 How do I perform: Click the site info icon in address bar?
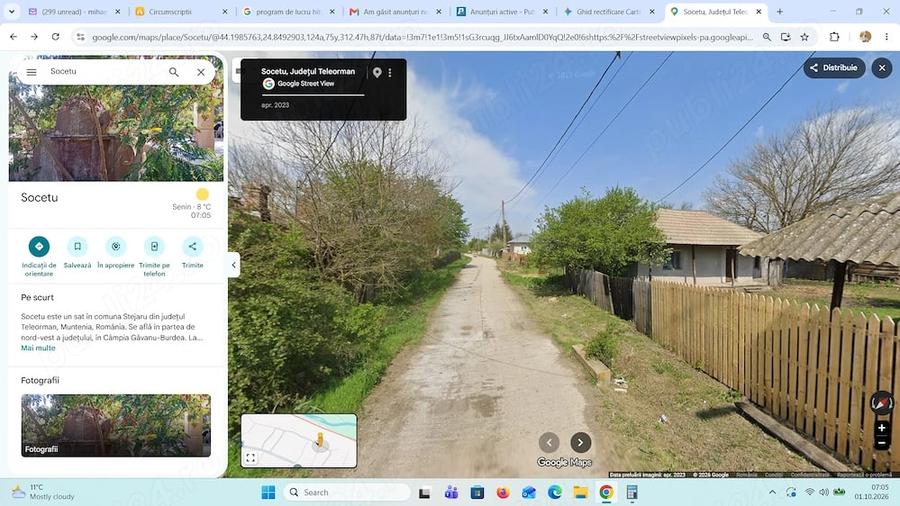coord(80,37)
